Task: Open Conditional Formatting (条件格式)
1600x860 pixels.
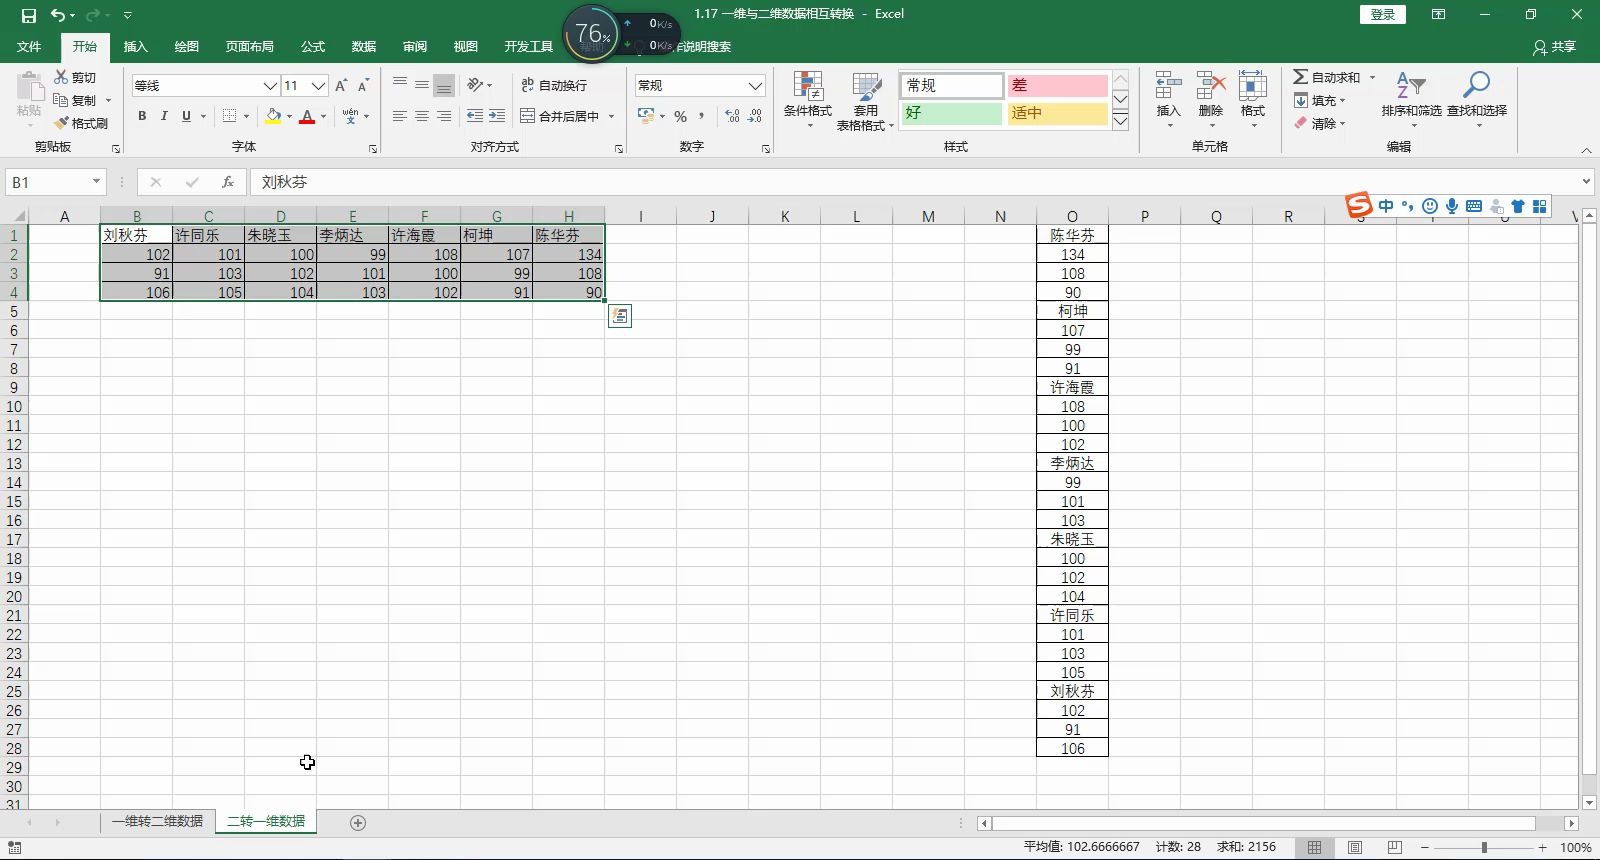Action: (x=808, y=100)
